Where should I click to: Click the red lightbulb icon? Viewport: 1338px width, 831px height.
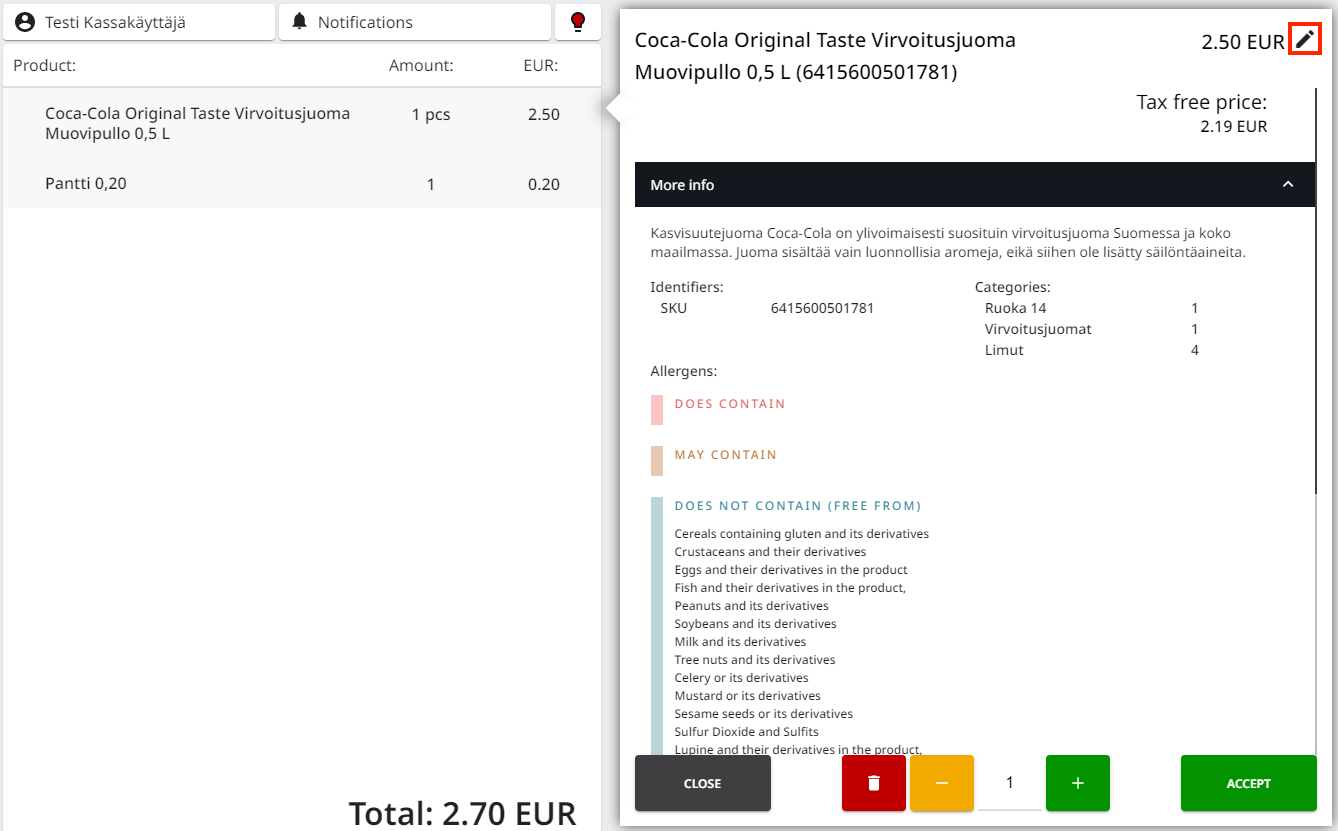(577, 22)
